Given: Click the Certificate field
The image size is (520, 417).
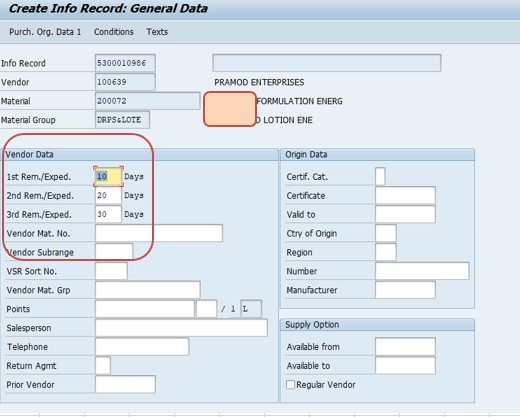Looking at the screenshot, I should coord(405,195).
